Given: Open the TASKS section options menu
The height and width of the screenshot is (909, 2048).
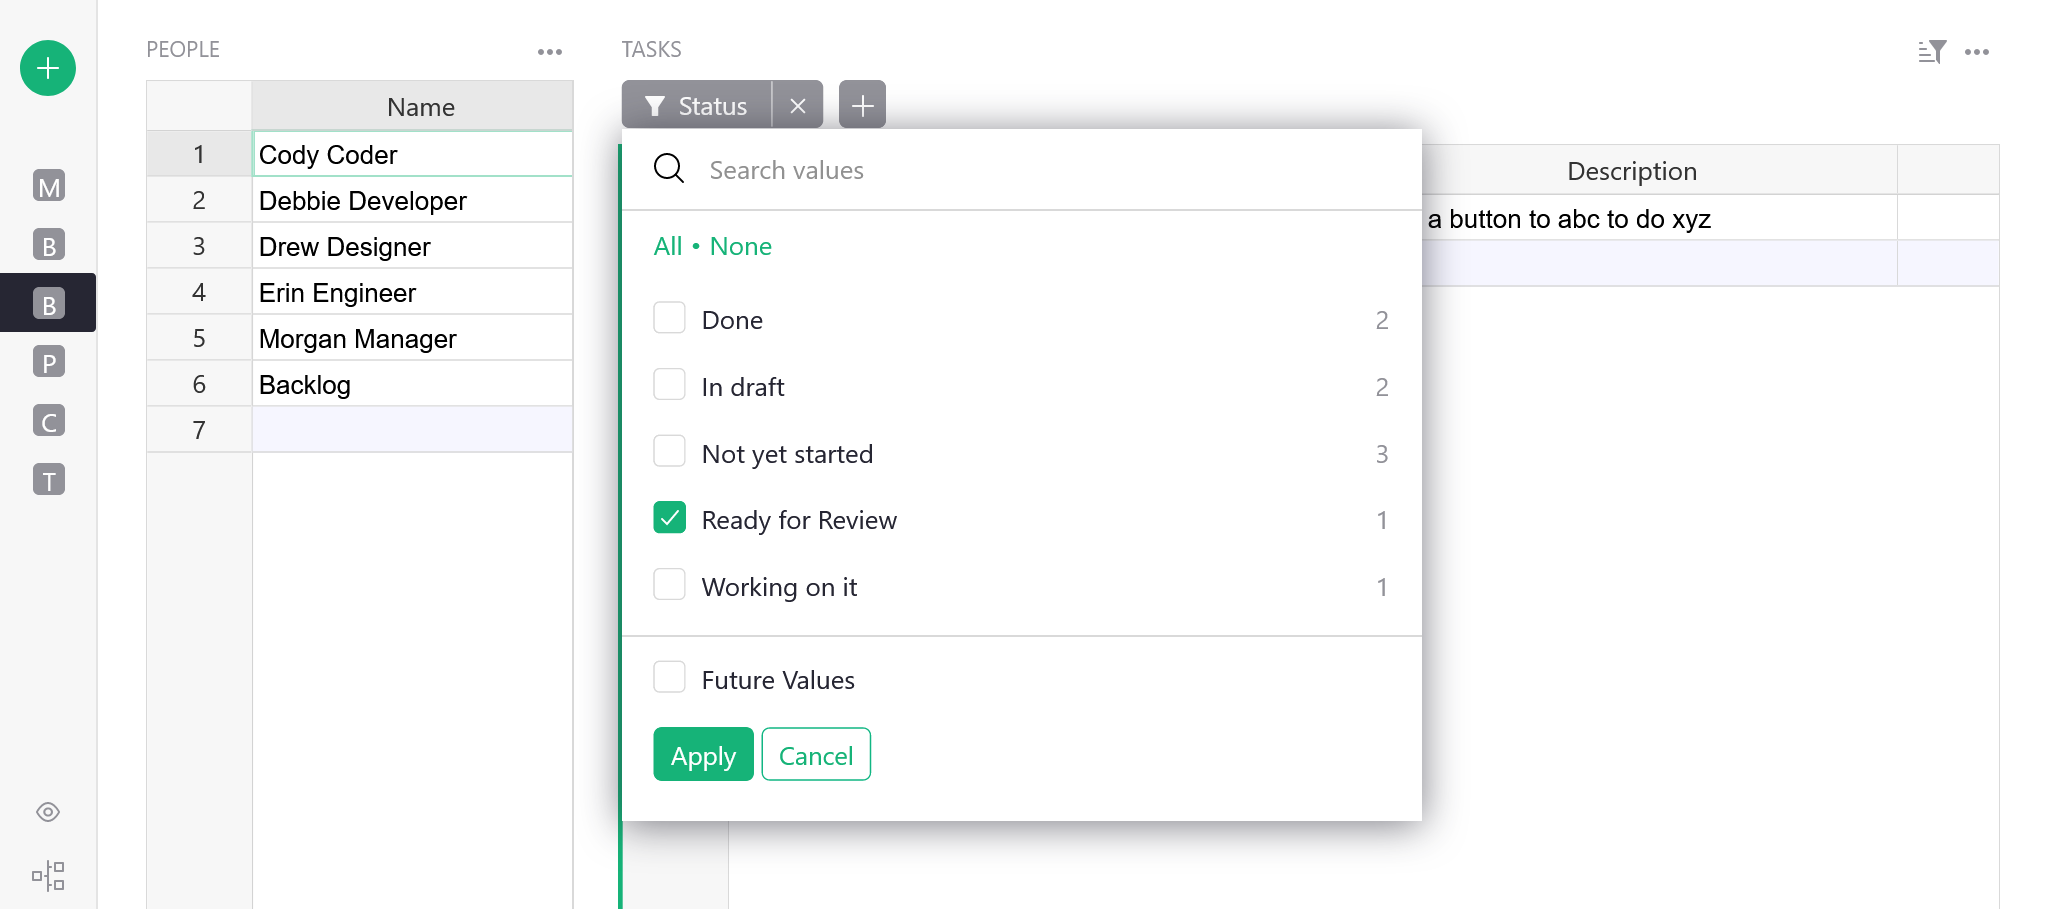Looking at the screenshot, I should pos(1977,52).
